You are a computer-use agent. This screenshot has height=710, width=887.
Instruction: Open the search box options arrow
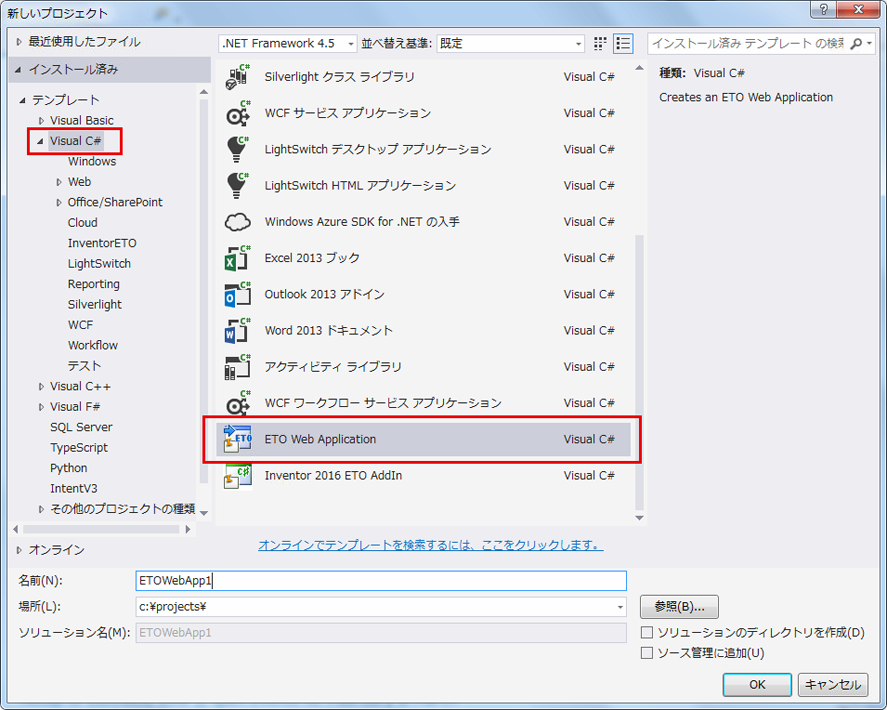pyautogui.click(x=869, y=44)
